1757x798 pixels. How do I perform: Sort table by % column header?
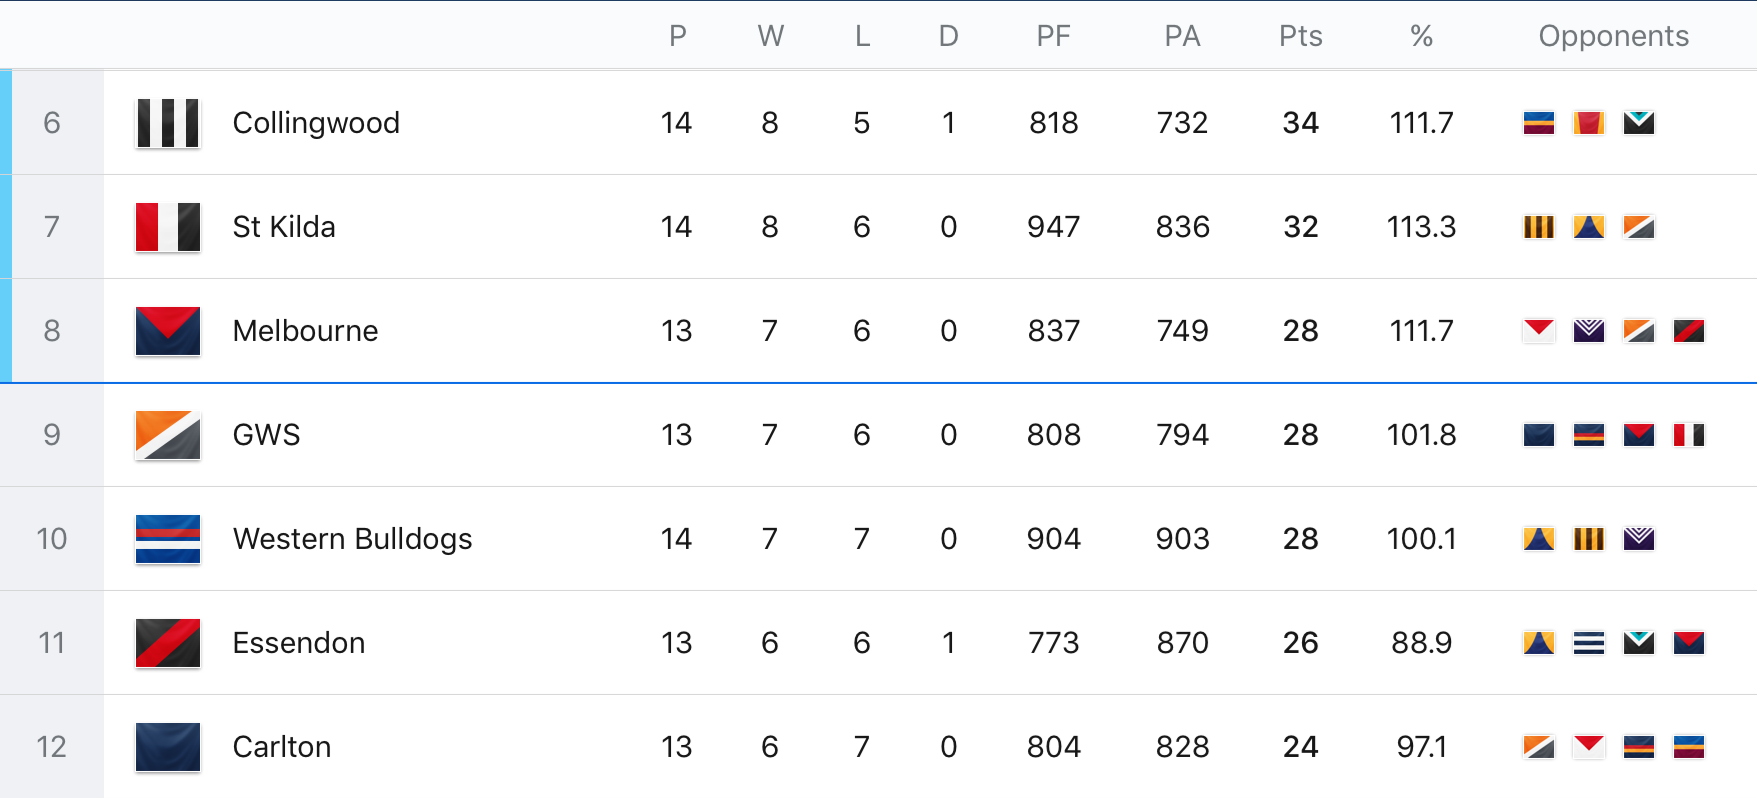pos(1422,36)
